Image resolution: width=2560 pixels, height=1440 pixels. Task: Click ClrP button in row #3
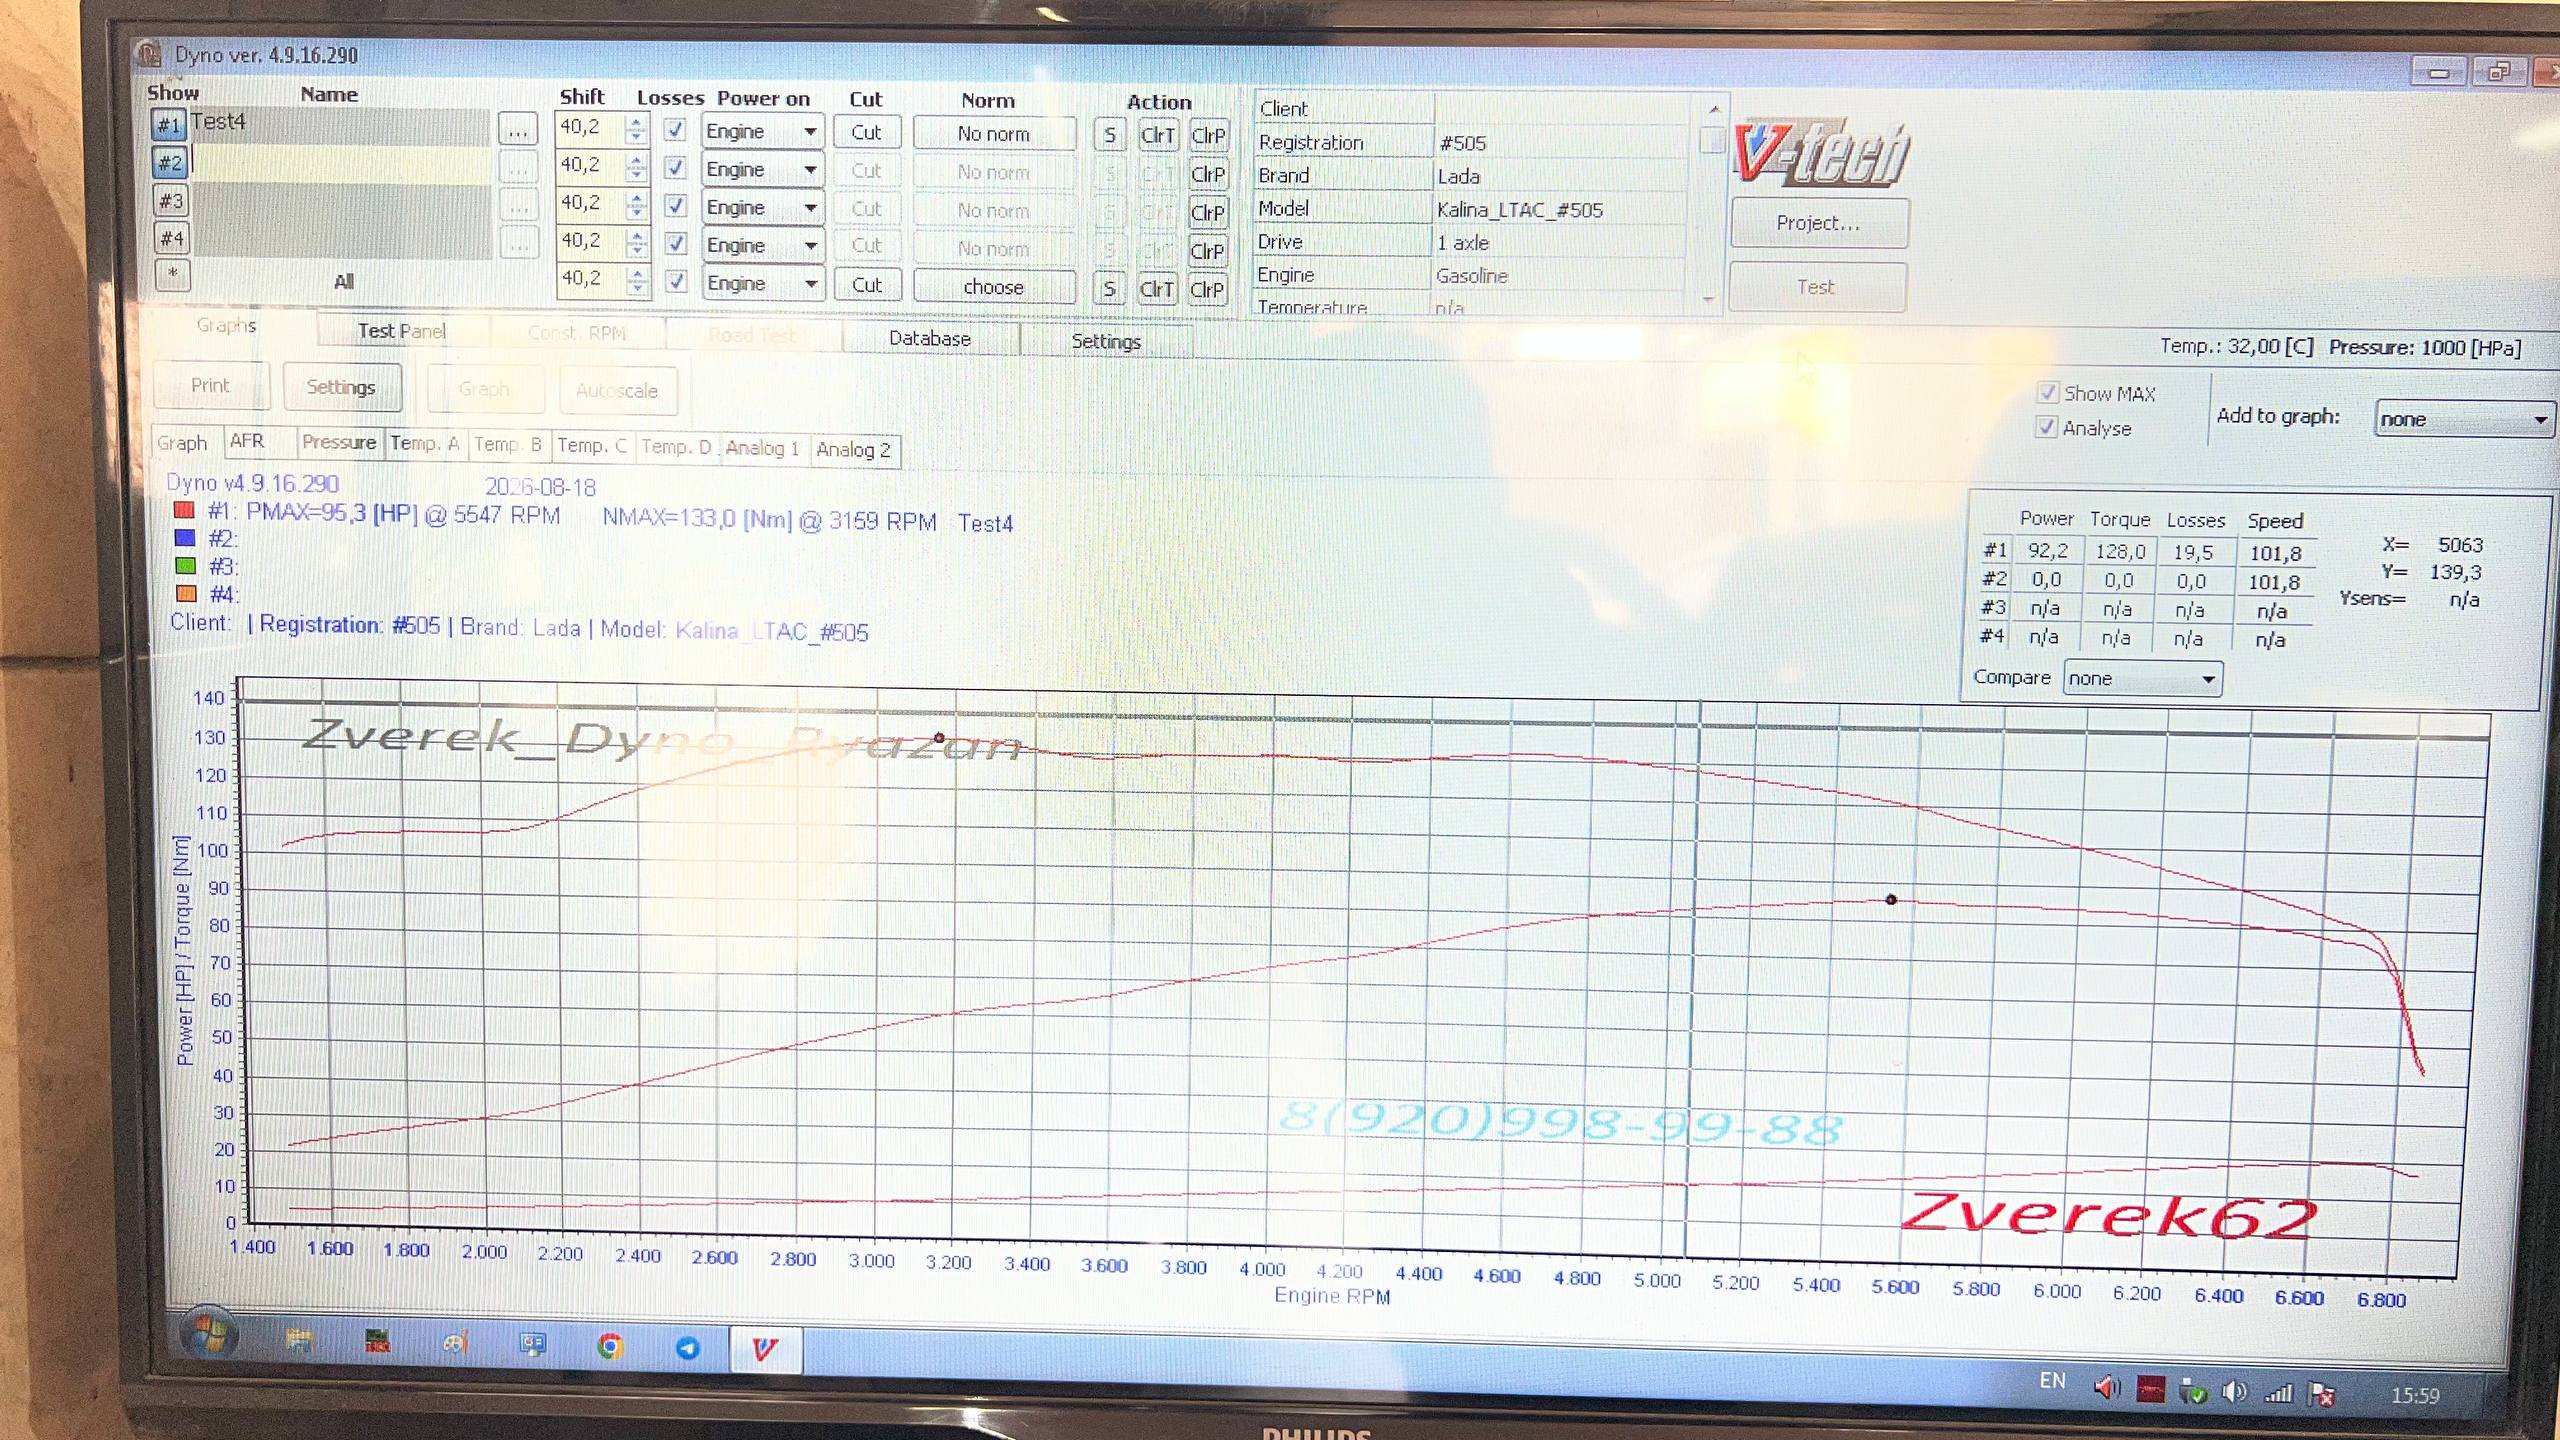pyautogui.click(x=1208, y=213)
